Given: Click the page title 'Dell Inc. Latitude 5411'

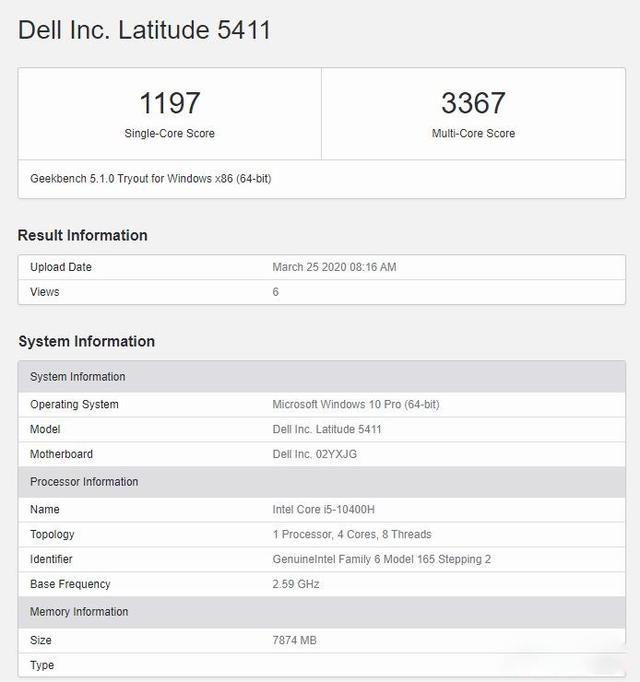Looking at the screenshot, I should (x=144, y=30).
